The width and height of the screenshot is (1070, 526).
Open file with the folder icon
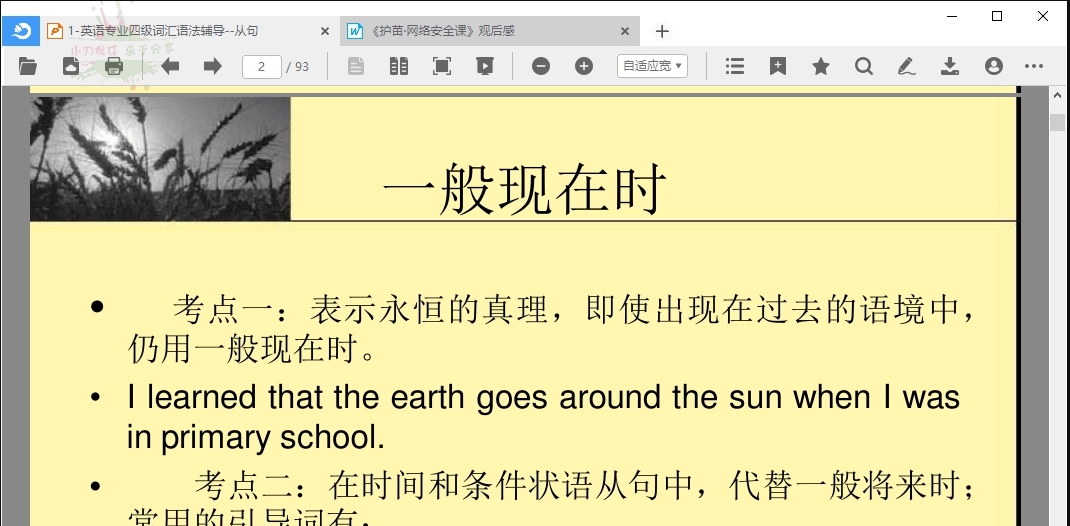(28, 66)
